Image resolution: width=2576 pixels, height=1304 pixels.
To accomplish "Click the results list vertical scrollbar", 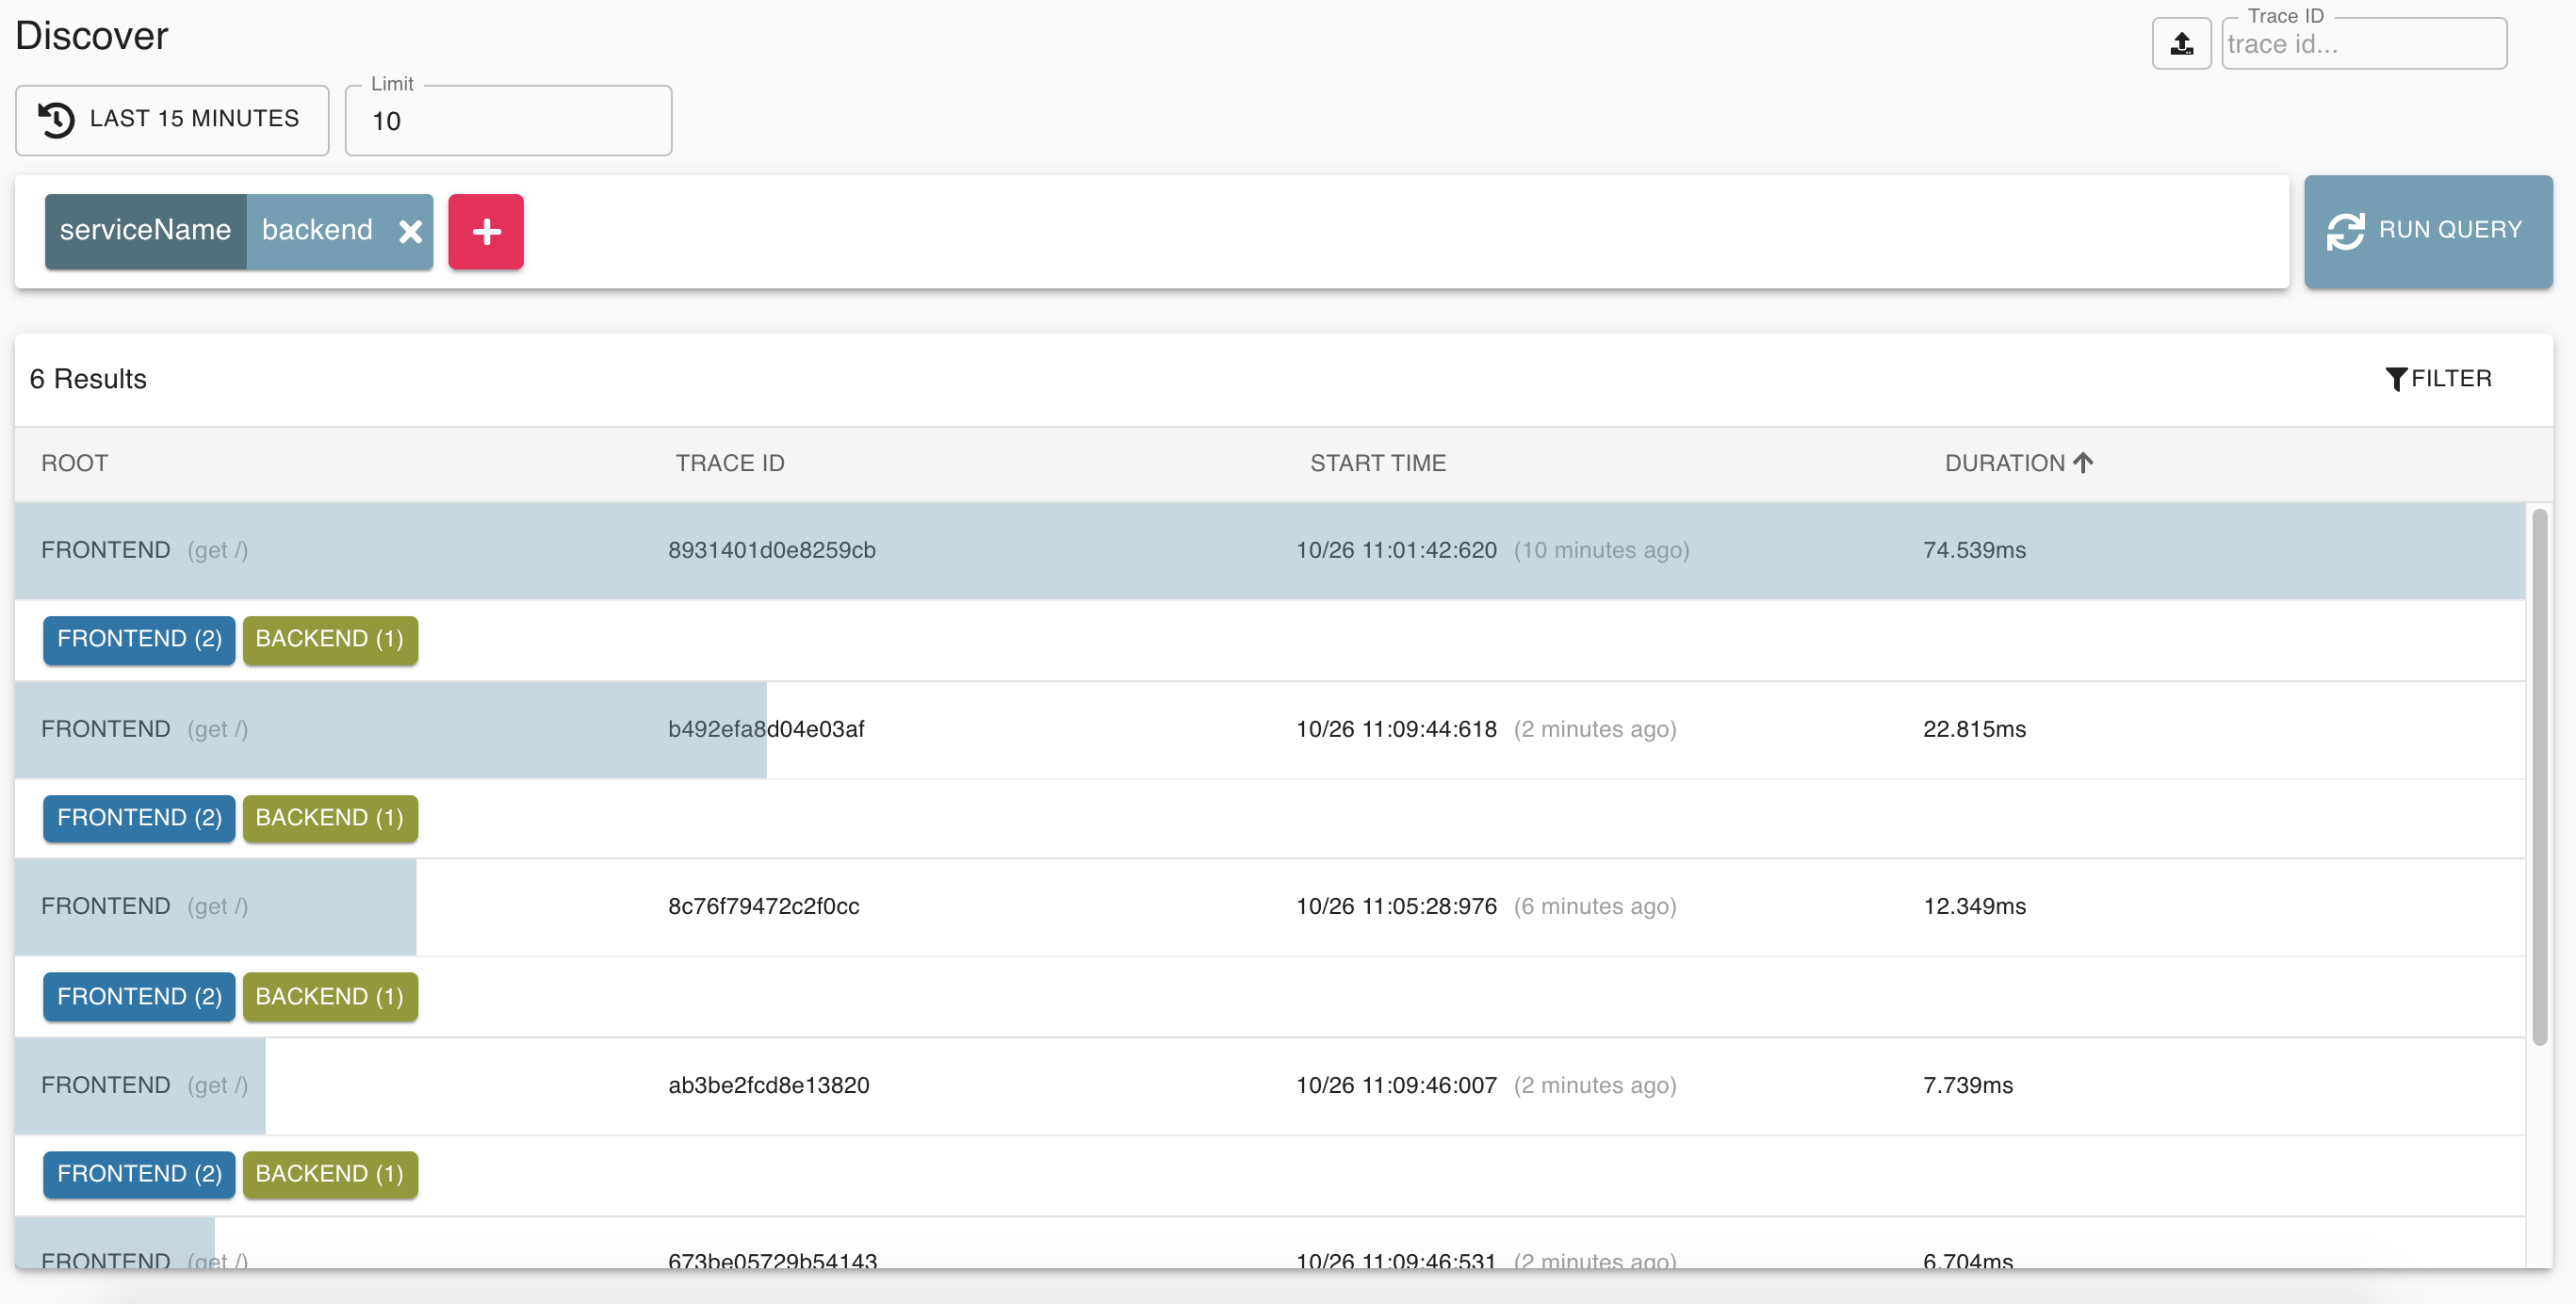I will 2538,777.
